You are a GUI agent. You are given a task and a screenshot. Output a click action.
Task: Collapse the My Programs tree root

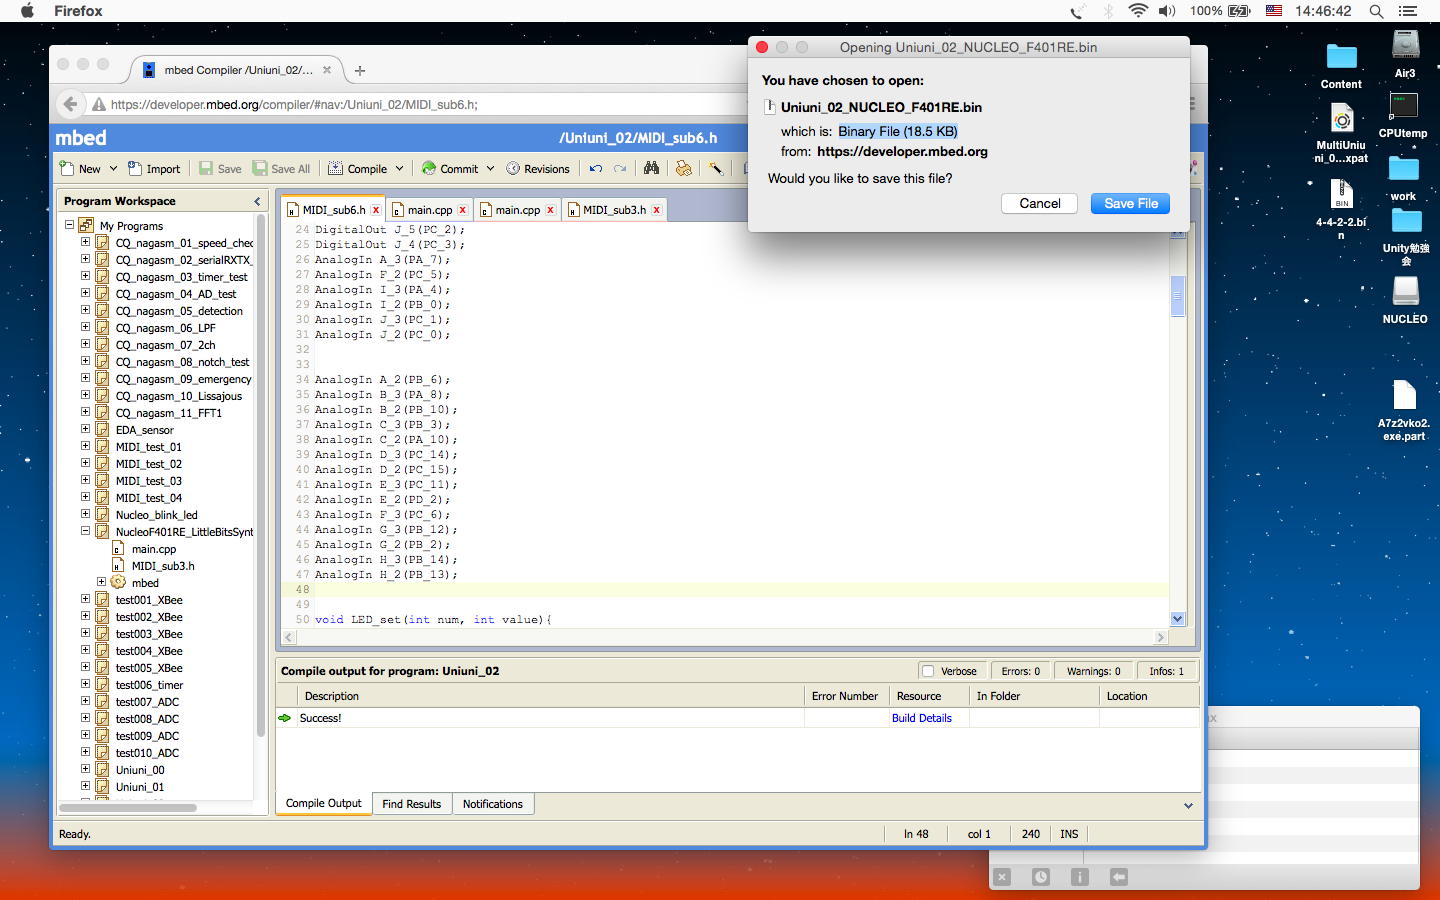click(69, 225)
